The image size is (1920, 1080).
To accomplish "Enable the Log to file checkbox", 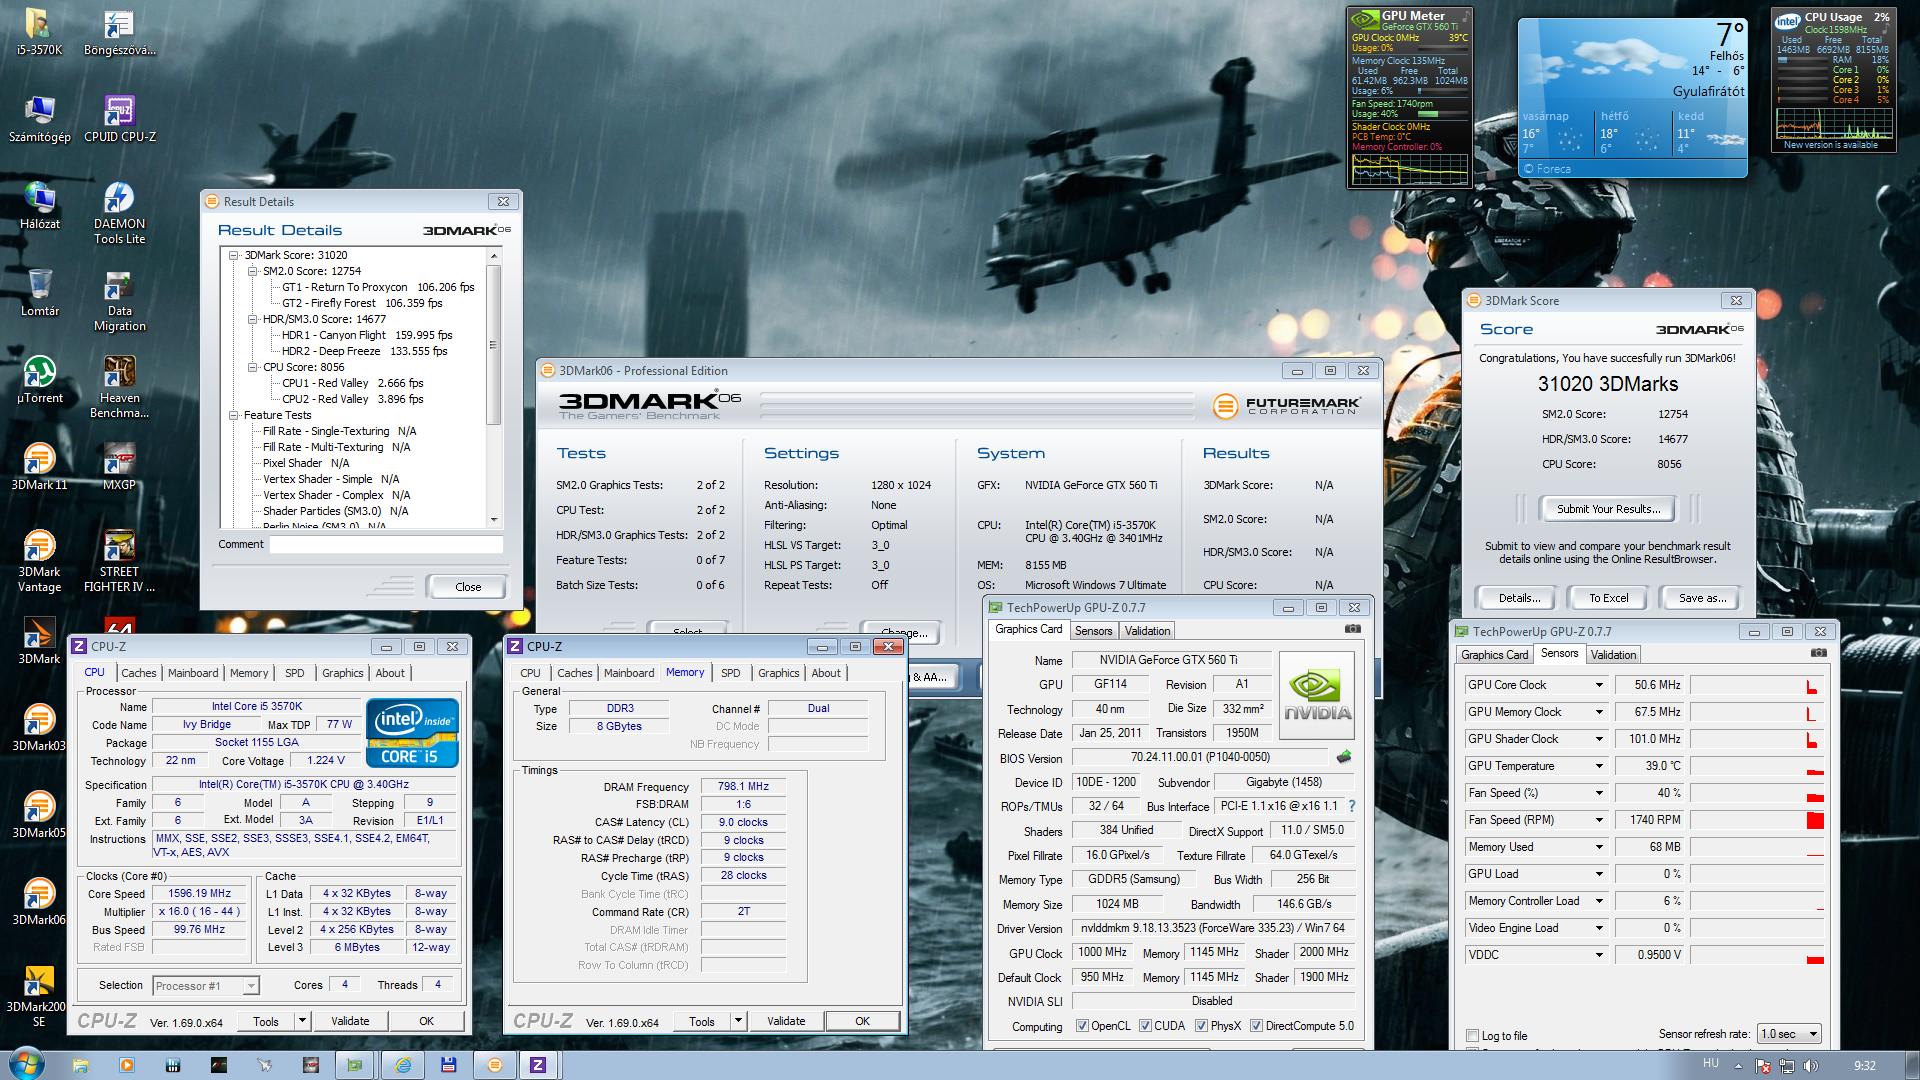I will [1472, 1036].
